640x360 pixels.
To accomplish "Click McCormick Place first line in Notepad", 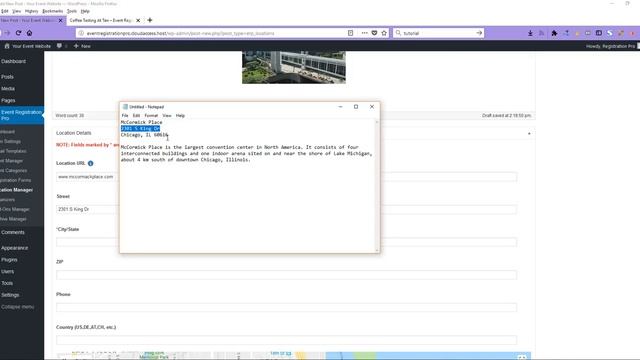I will click(141, 122).
